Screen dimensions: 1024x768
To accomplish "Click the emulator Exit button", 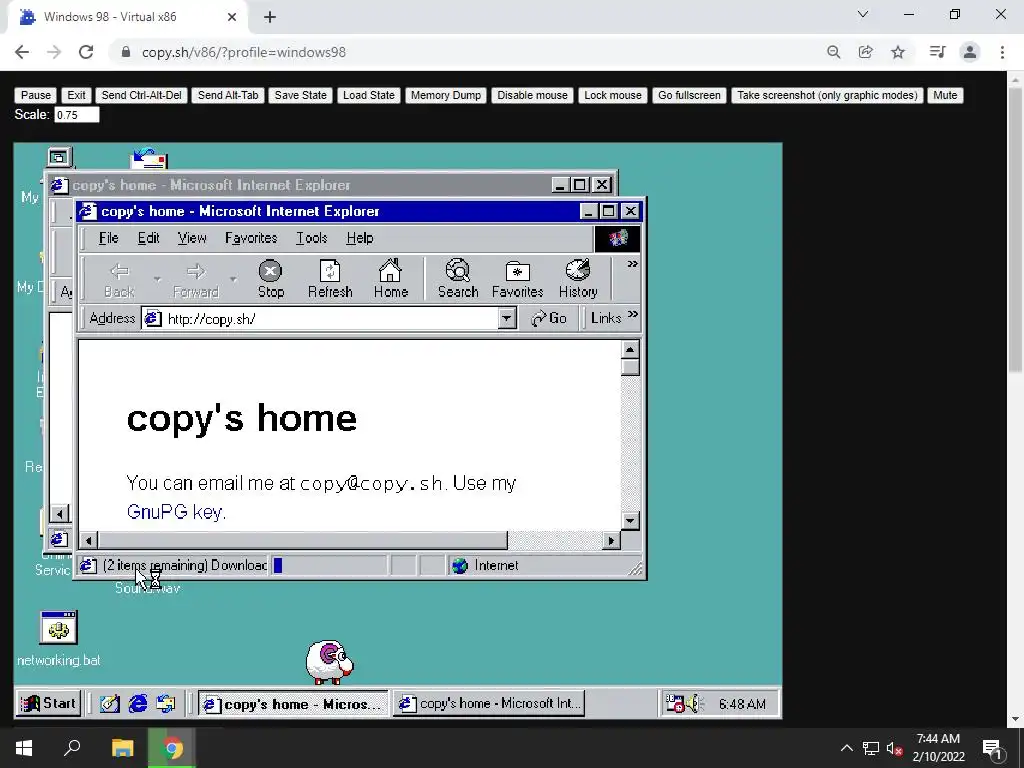I will click(x=76, y=95).
